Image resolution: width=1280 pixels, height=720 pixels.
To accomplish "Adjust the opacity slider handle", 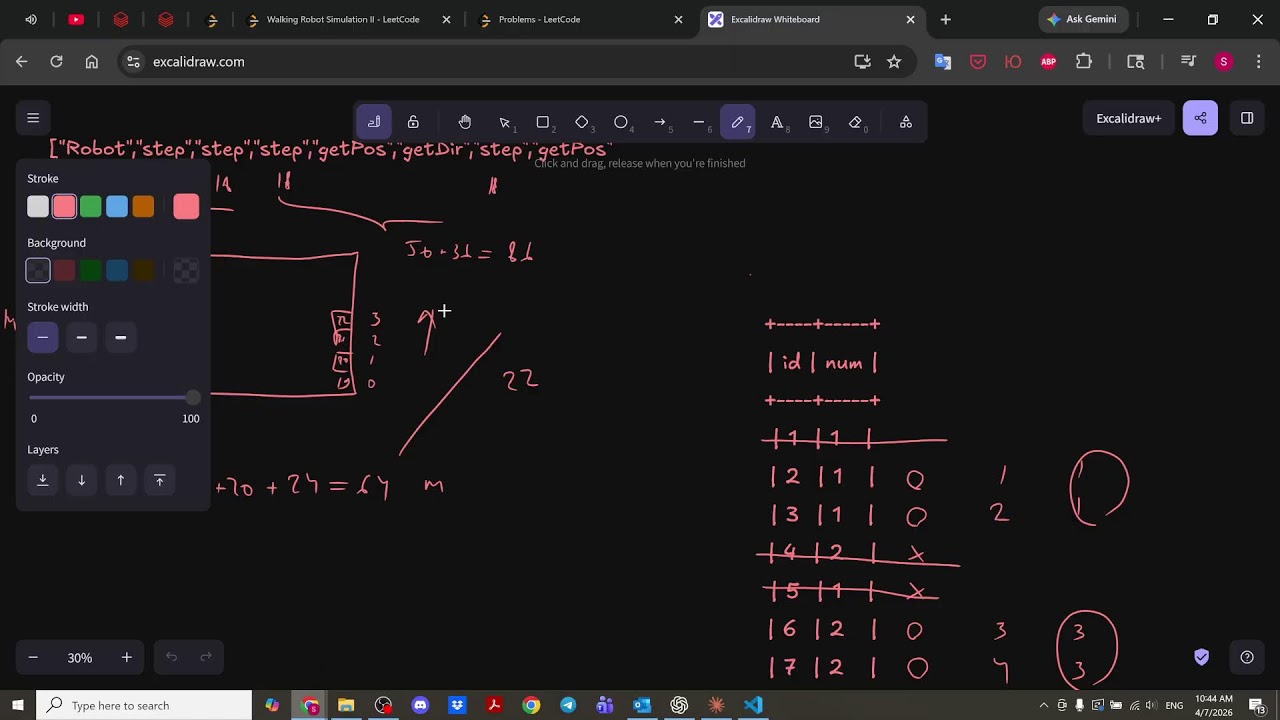I will (x=193, y=398).
